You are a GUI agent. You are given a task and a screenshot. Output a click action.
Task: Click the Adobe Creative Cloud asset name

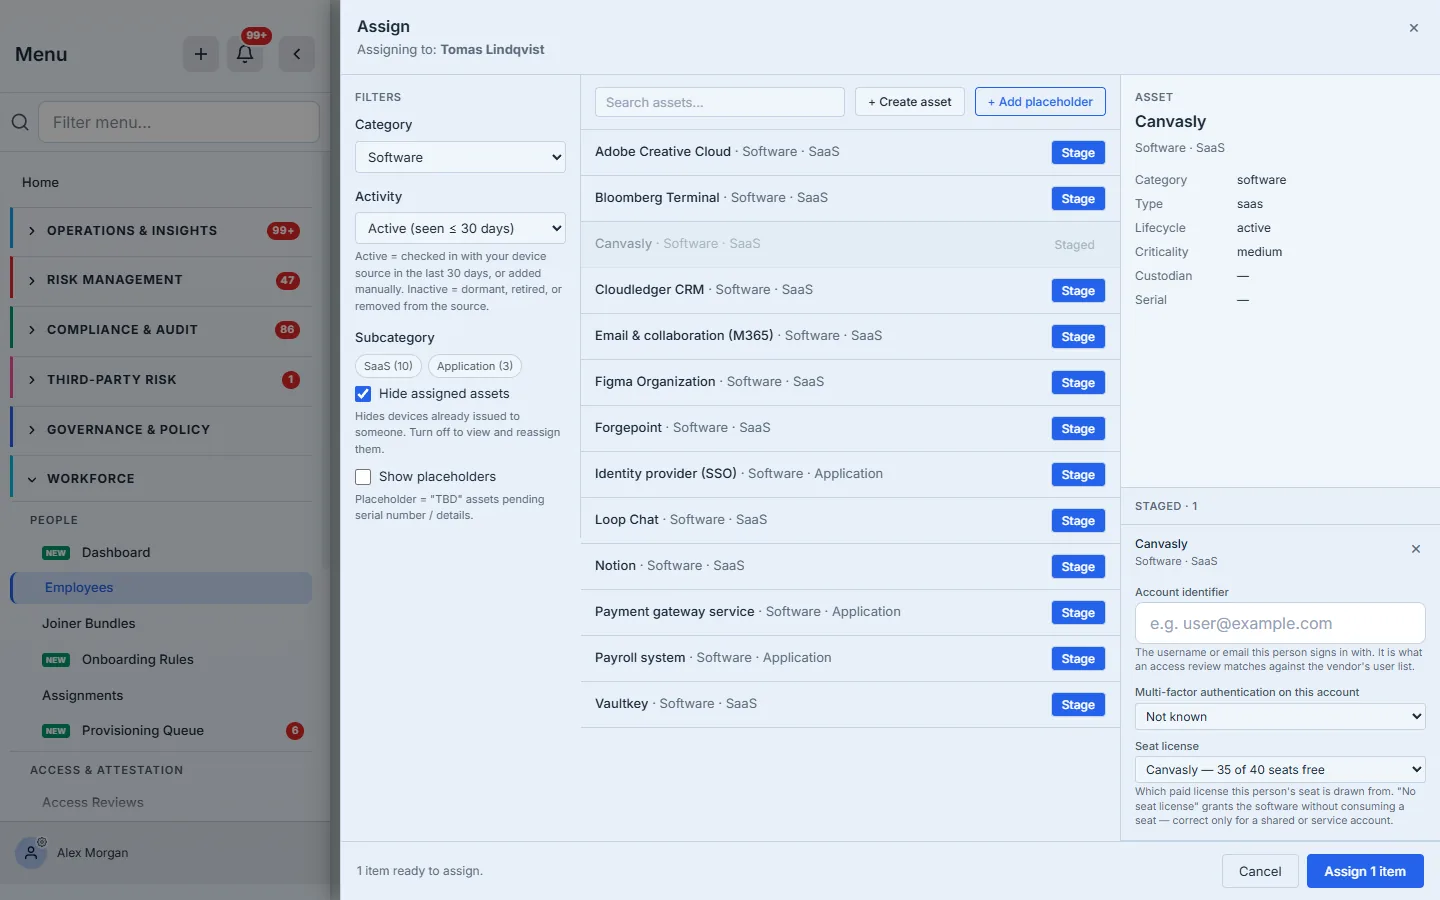click(663, 152)
